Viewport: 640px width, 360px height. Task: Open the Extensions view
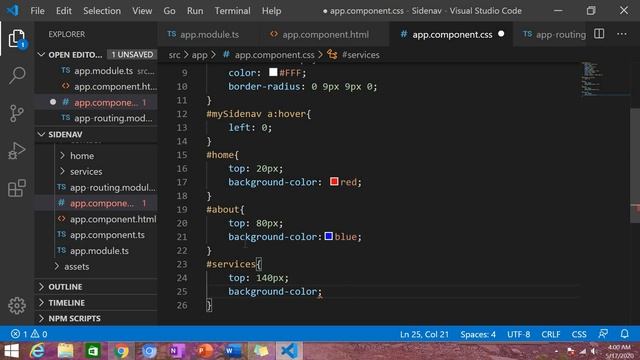(17, 188)
